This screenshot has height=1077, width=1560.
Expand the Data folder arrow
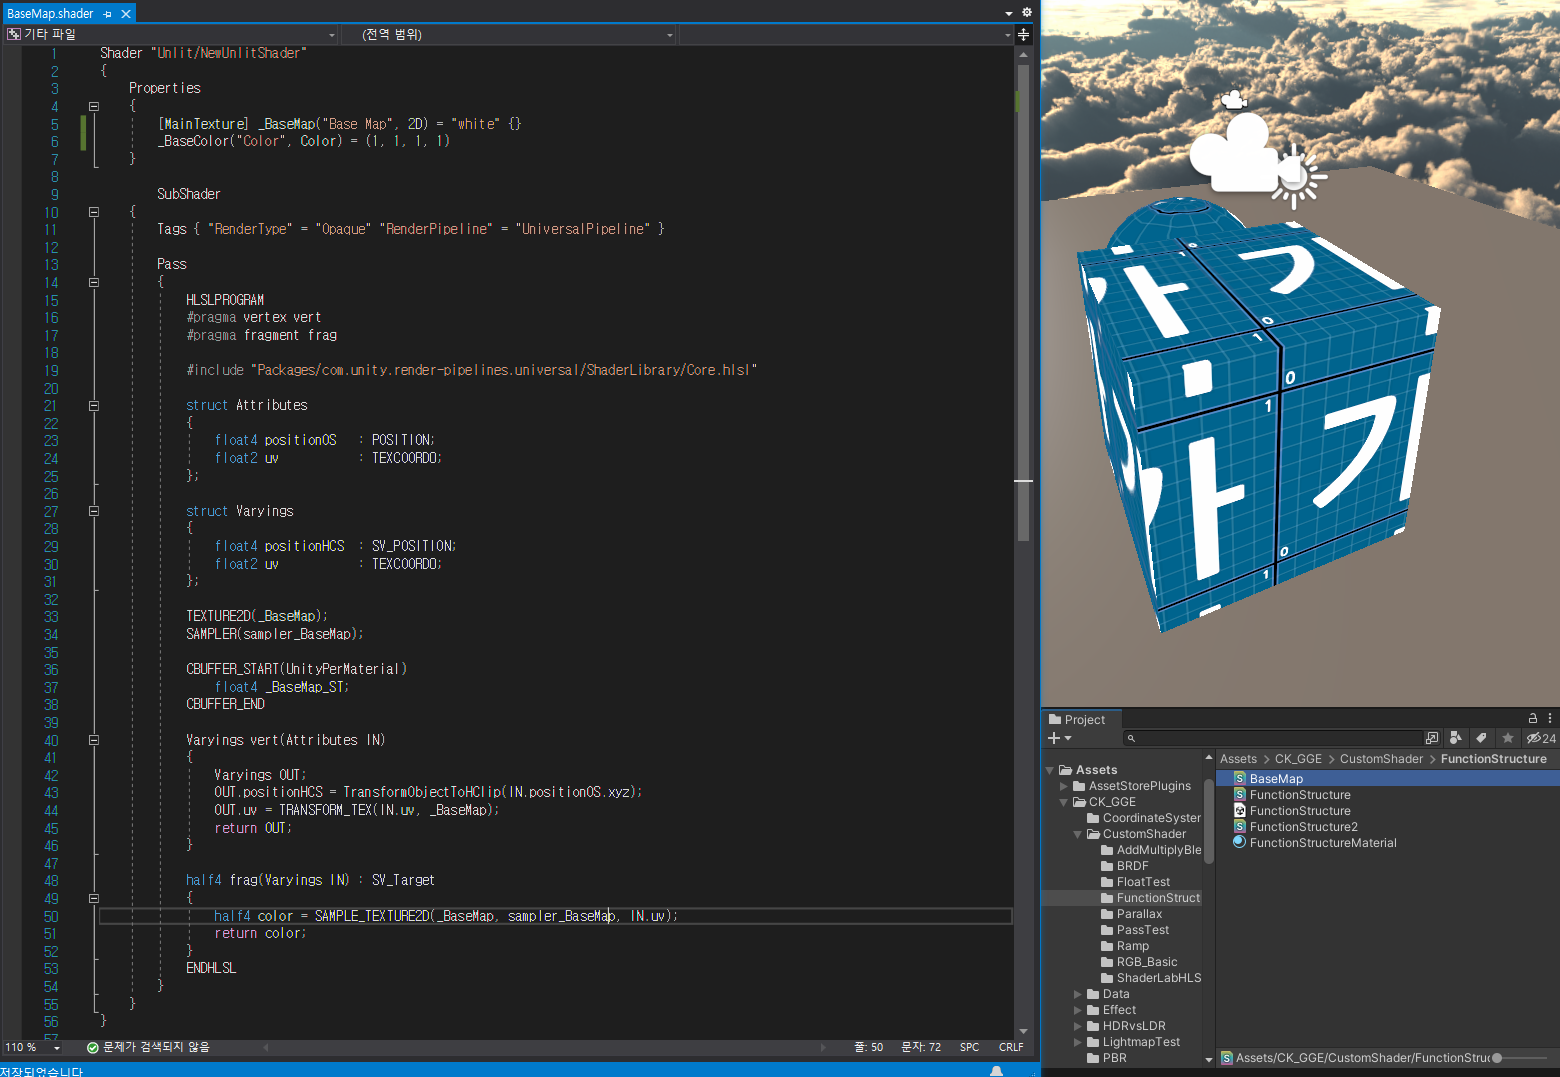1078,994
